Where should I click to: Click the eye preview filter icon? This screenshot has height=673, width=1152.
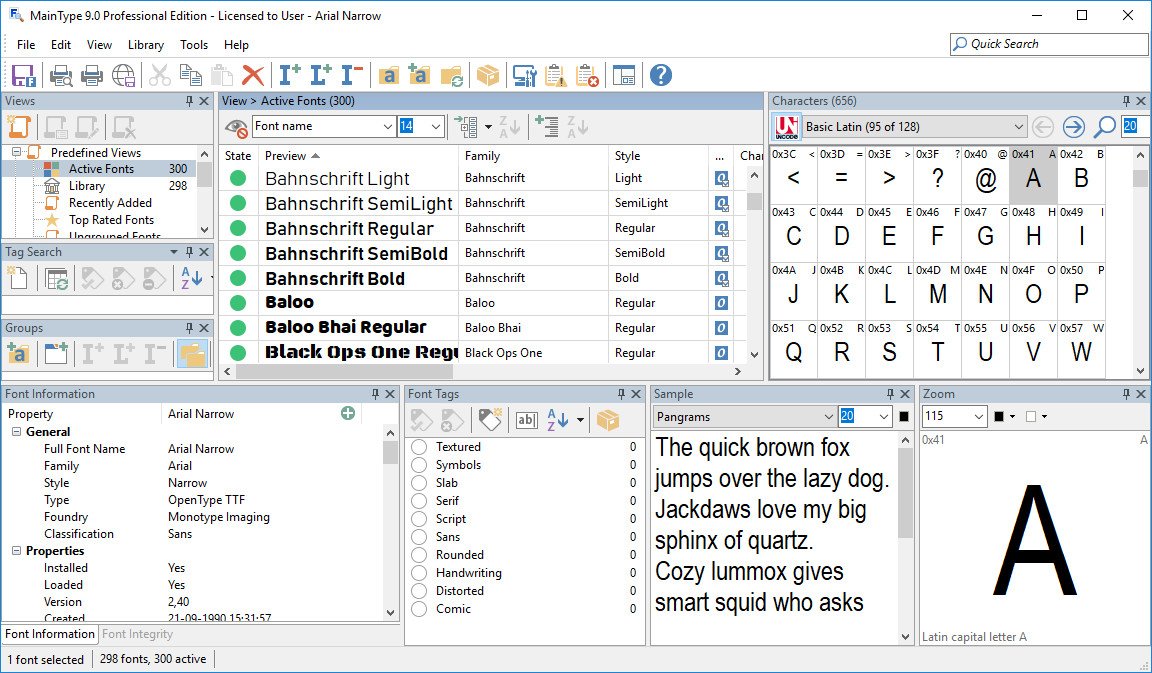[x=236, y=127]
